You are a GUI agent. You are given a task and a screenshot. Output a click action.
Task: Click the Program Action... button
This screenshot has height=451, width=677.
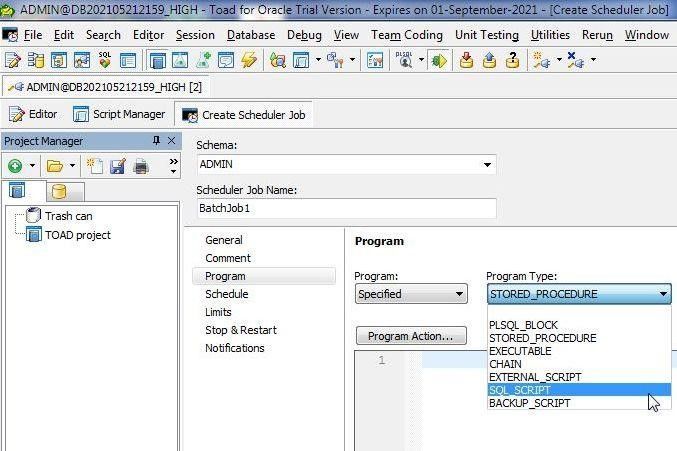tap(411, 336)
